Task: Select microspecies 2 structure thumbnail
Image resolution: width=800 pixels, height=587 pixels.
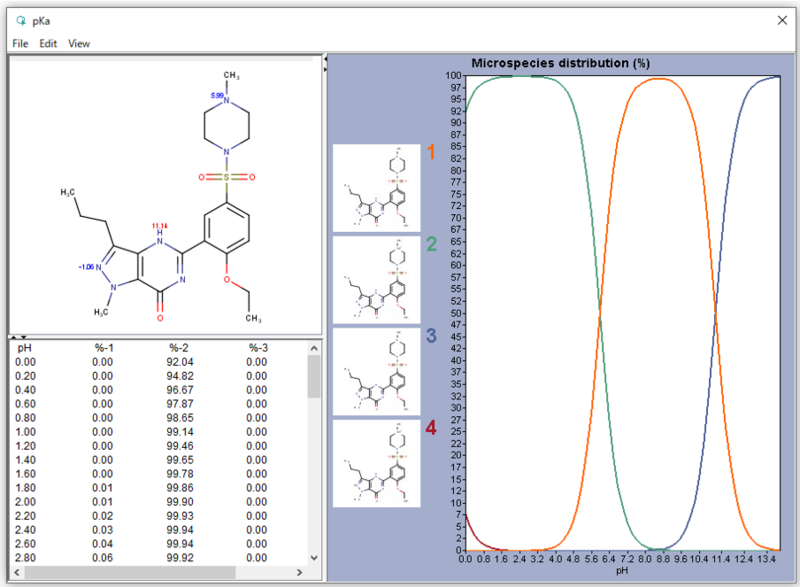Action: pyautogui.click(x=377, y=280)
